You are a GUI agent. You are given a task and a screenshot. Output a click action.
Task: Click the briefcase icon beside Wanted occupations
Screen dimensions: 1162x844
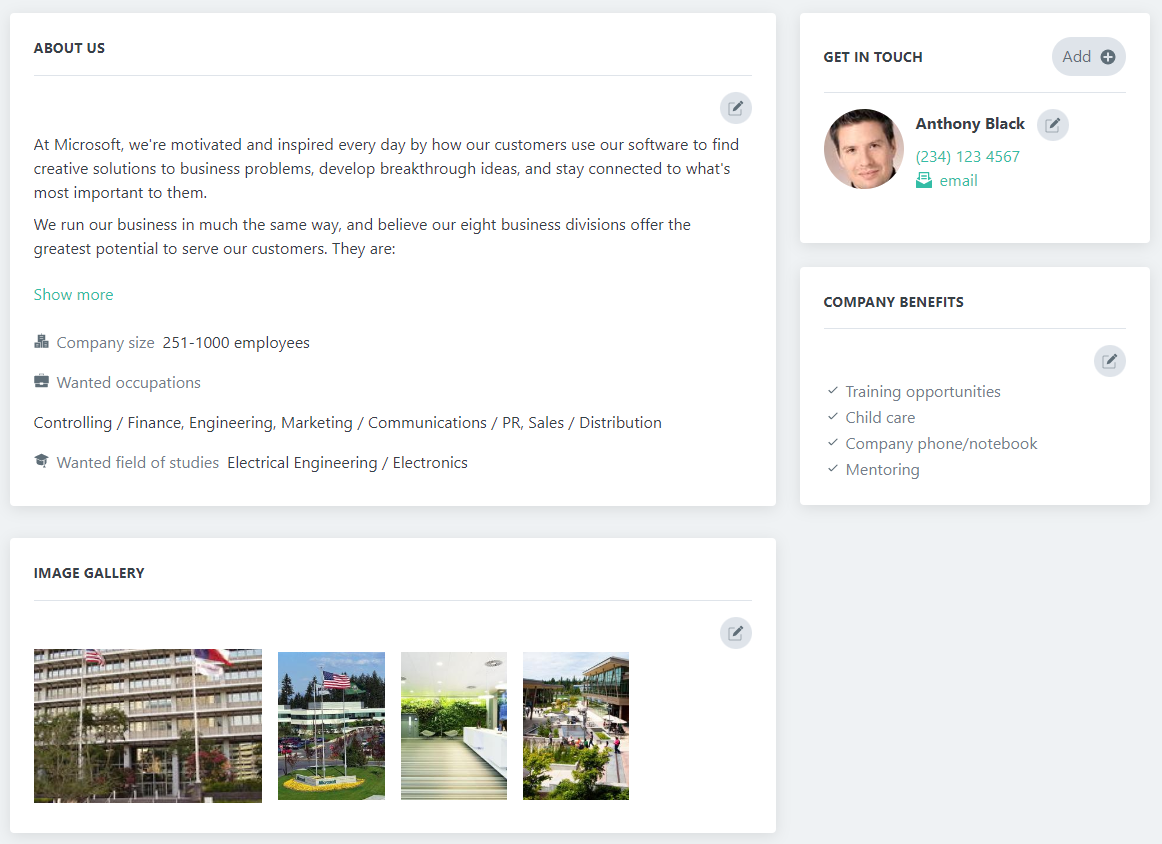coord(41,381)
